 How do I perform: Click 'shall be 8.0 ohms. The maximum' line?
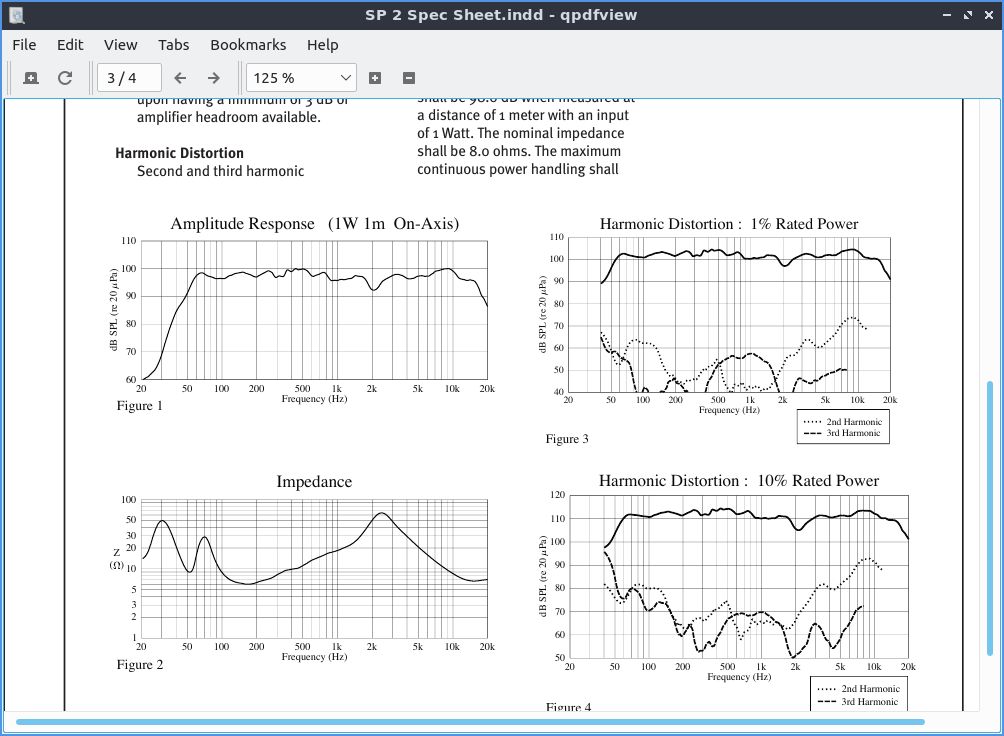pos(519,151)
